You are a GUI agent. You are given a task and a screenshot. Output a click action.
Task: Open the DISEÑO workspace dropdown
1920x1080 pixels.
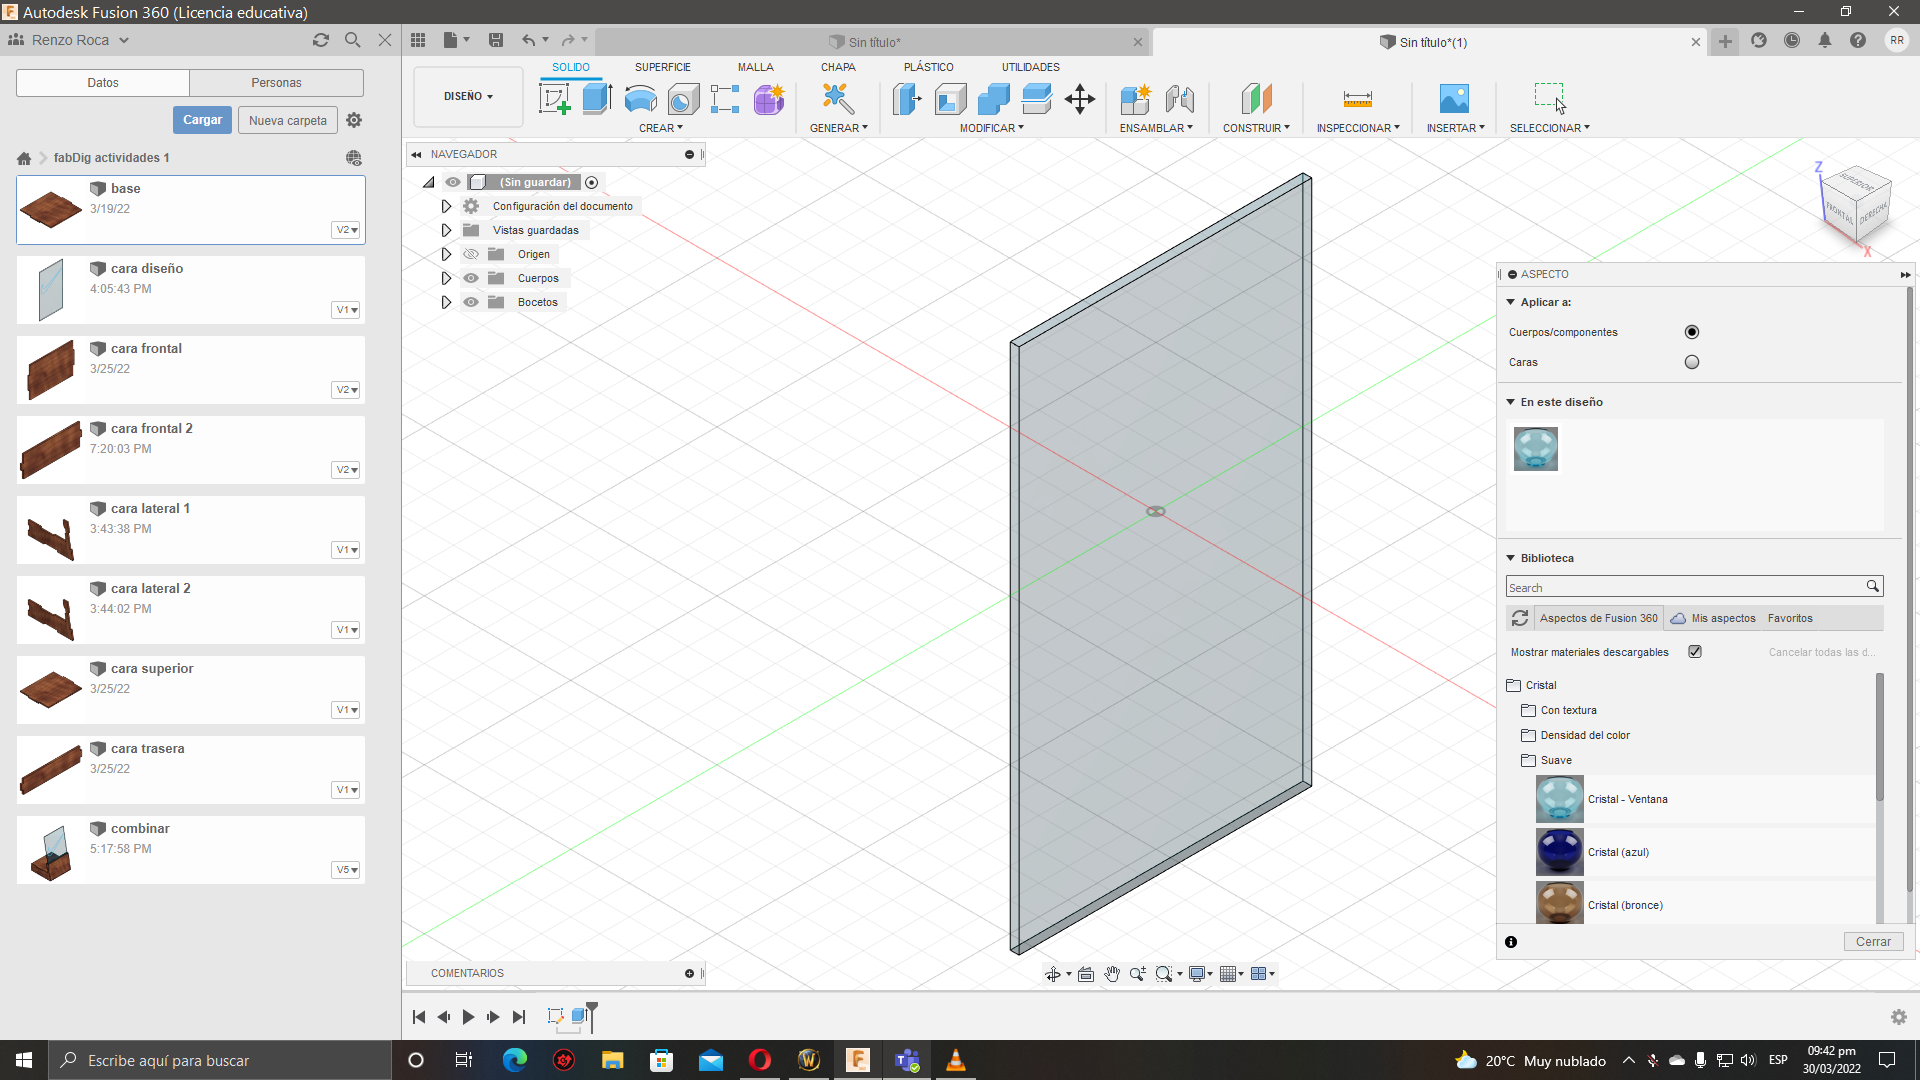tap(468, 97)
